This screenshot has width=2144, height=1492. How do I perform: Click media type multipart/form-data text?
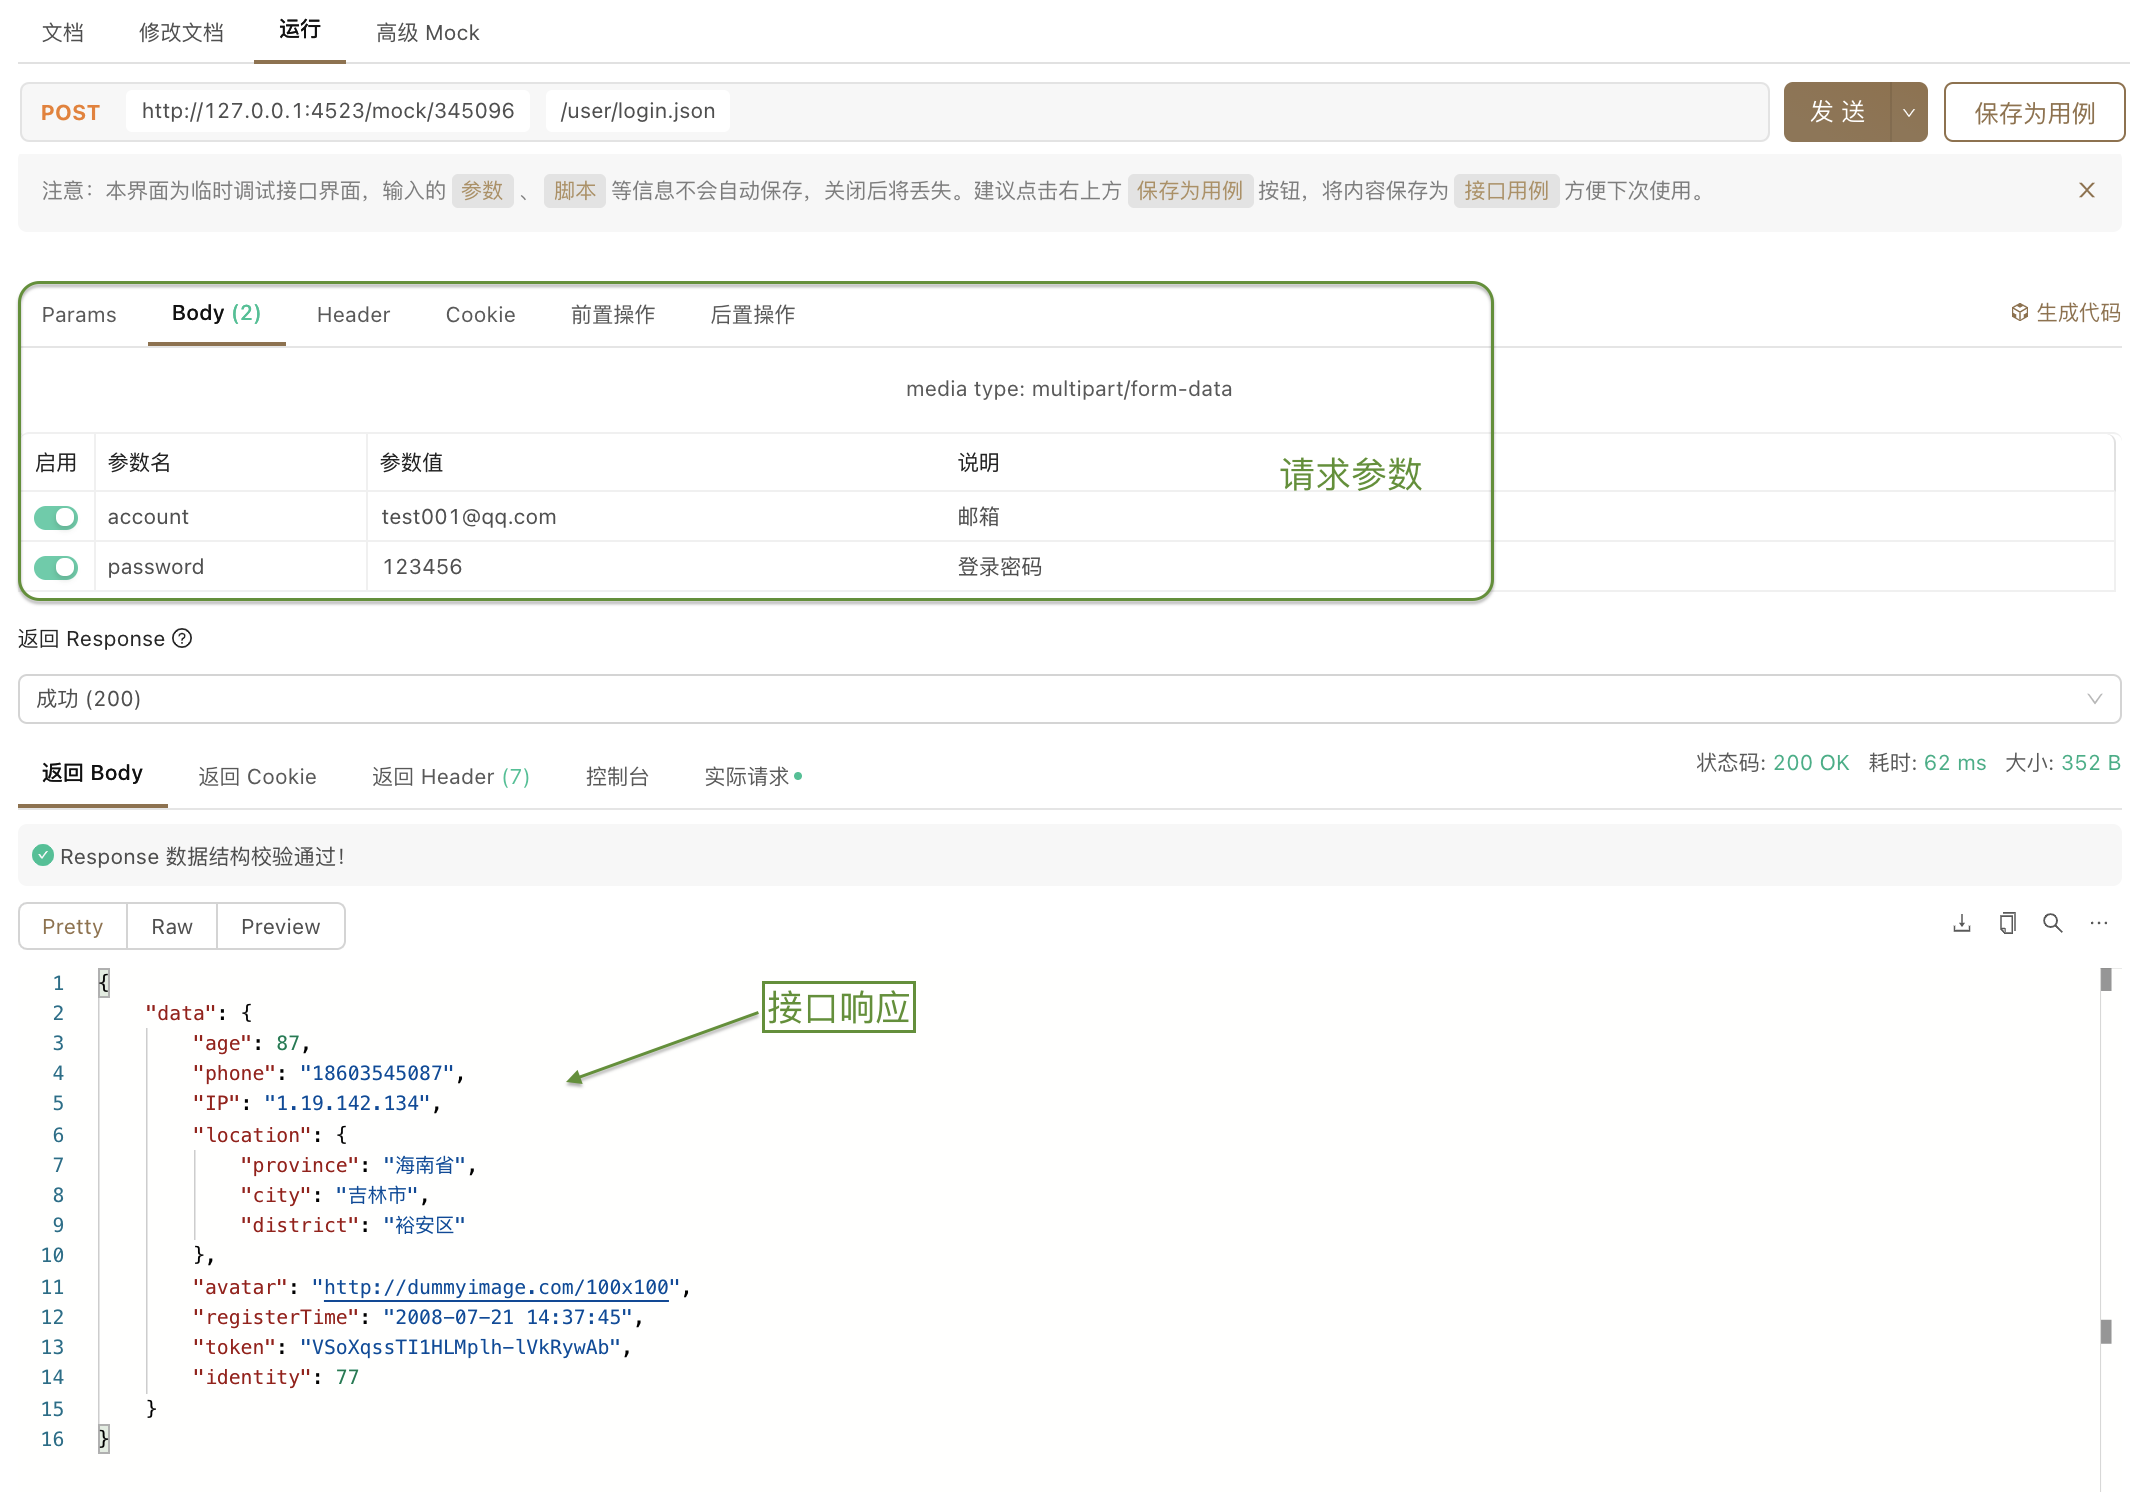point(1069,389)
